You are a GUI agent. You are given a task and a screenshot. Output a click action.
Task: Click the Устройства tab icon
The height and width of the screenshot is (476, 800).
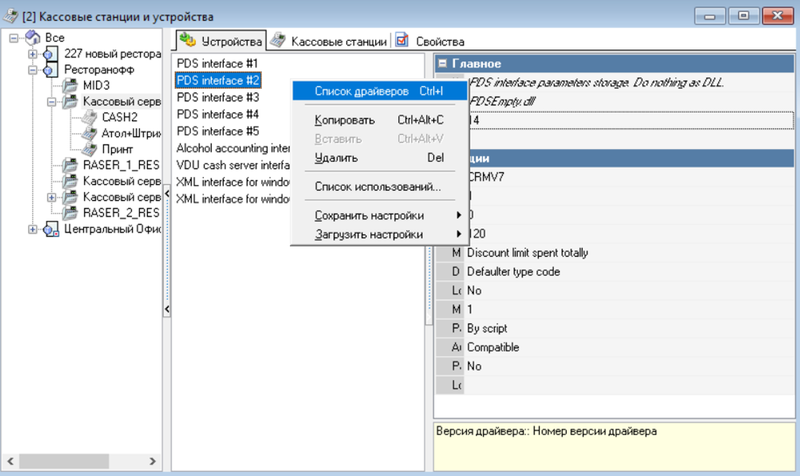187,40
